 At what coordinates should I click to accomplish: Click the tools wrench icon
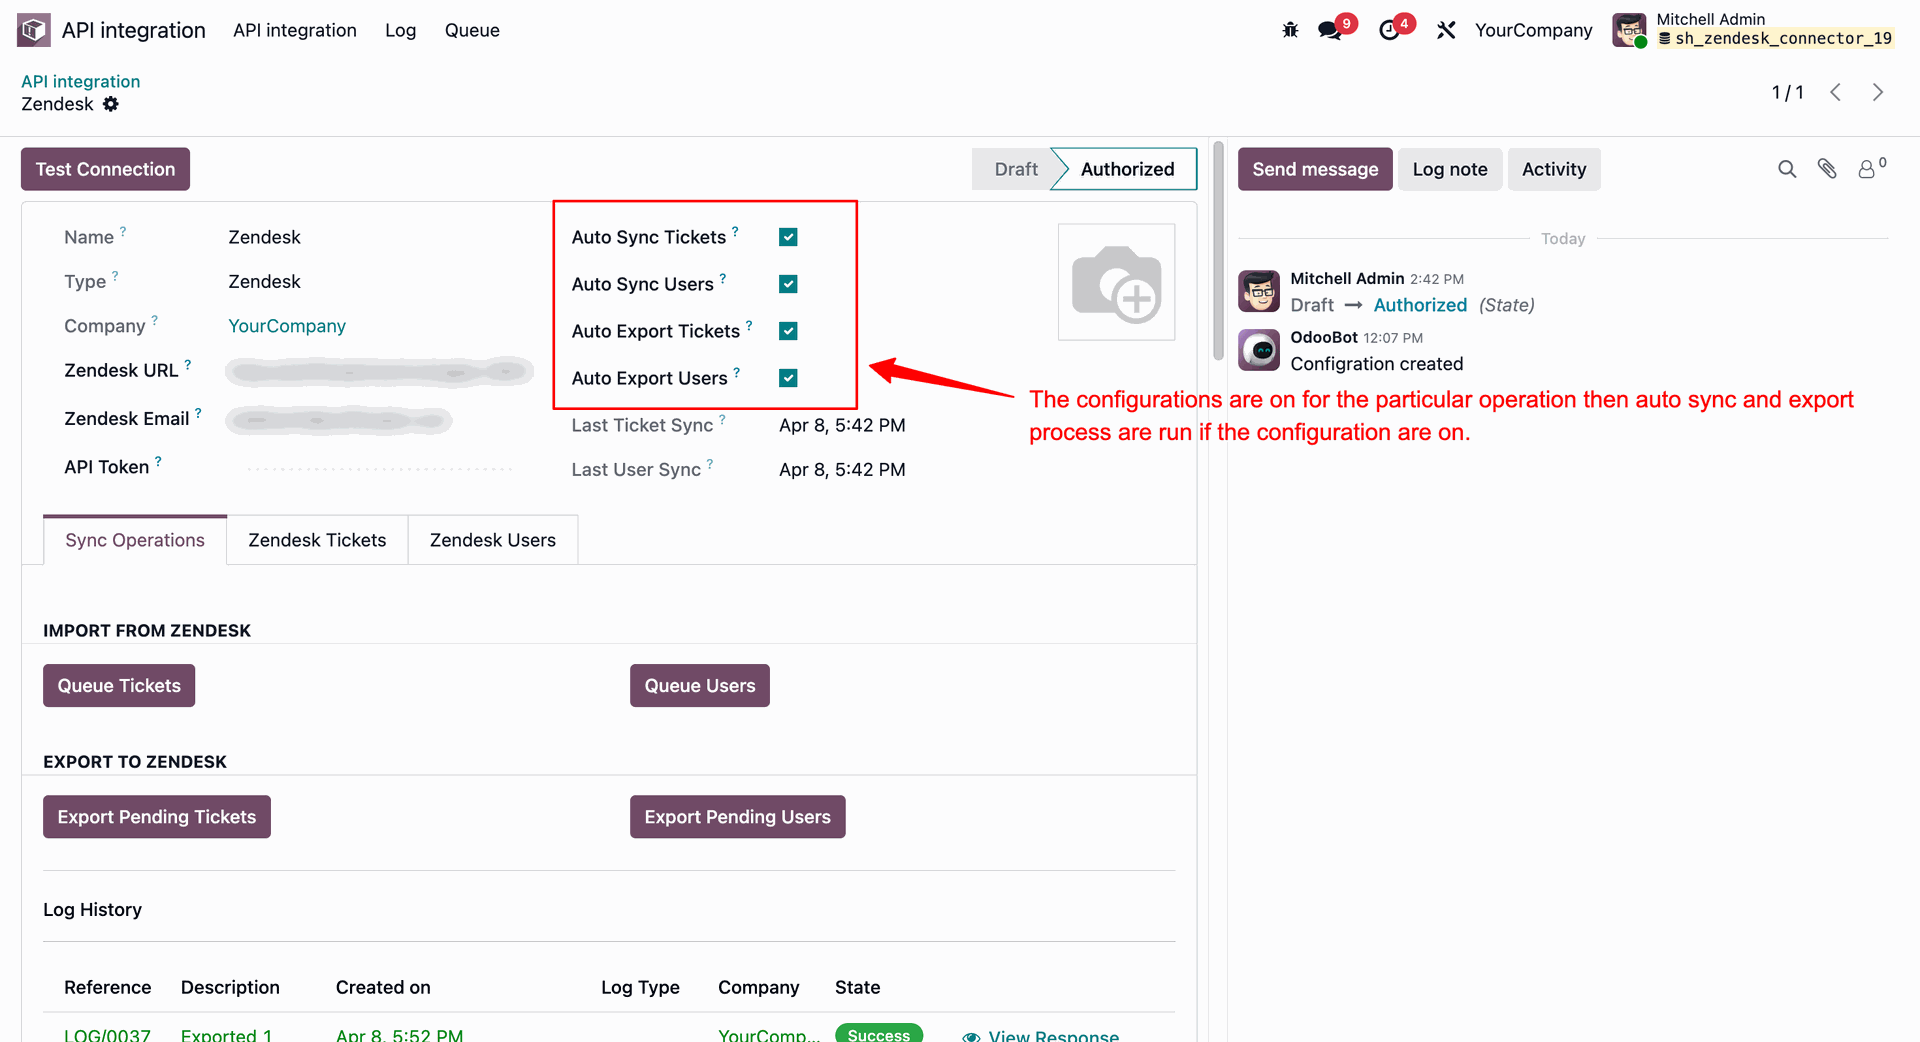tap(1446, 30)
